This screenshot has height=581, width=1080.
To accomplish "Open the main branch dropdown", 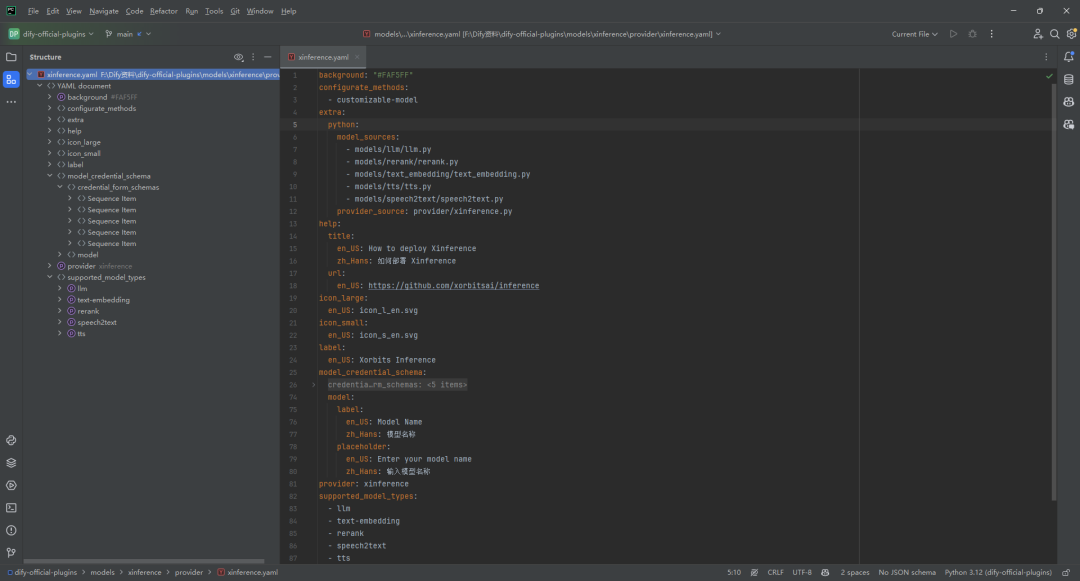I will [128, 34].
